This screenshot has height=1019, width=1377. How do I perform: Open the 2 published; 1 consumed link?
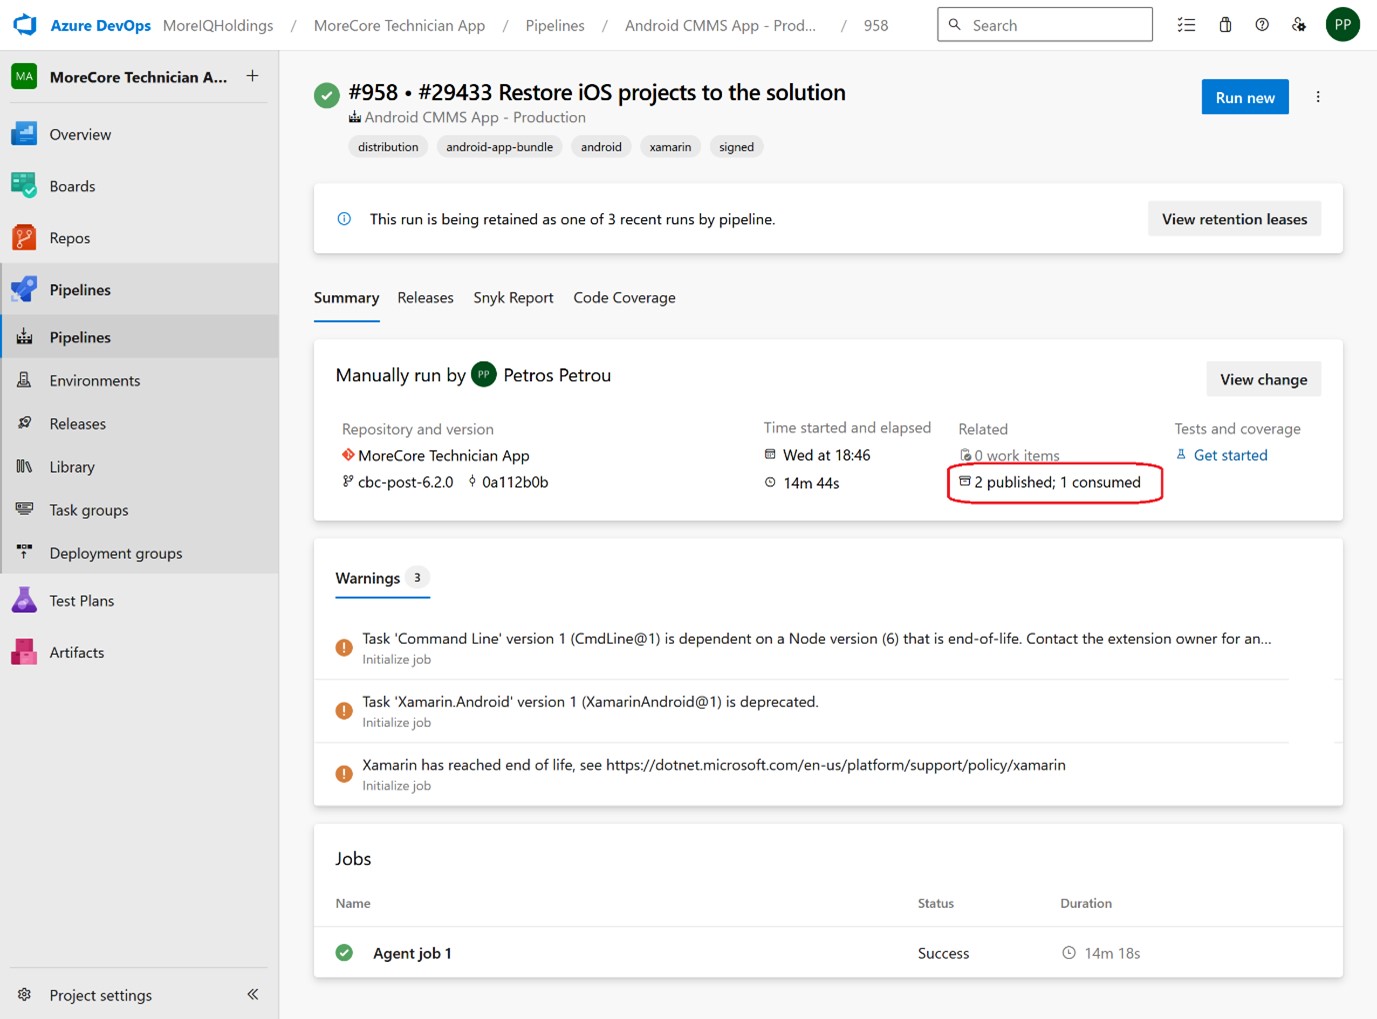click(1056, 482)
